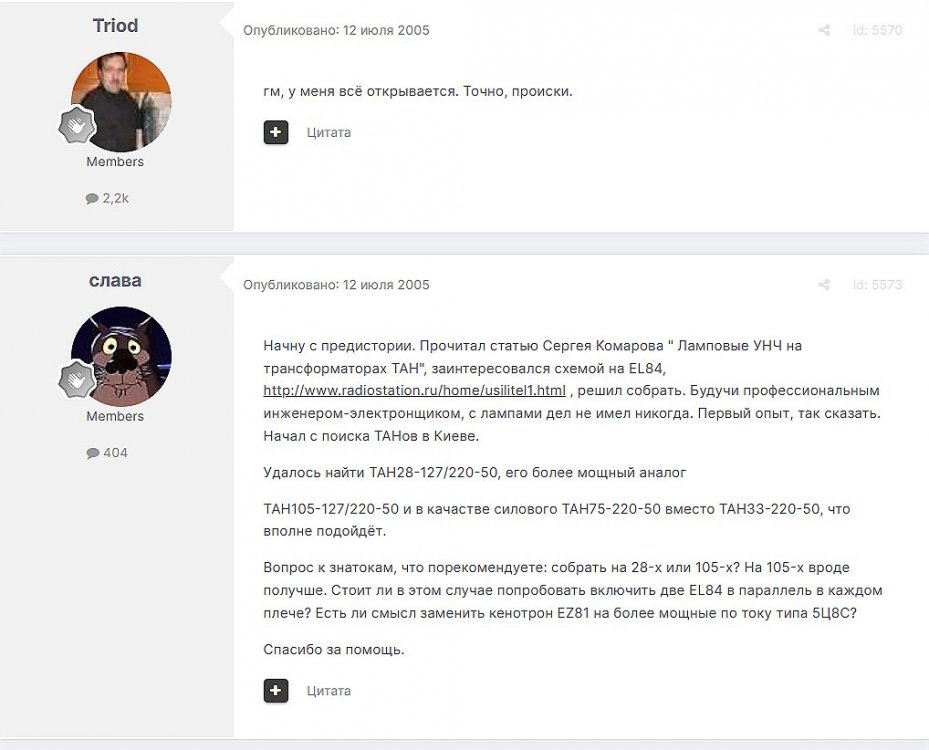Click the speech bubble icon beside 404
The image size is (929, 750).
[x=92, y=453]
